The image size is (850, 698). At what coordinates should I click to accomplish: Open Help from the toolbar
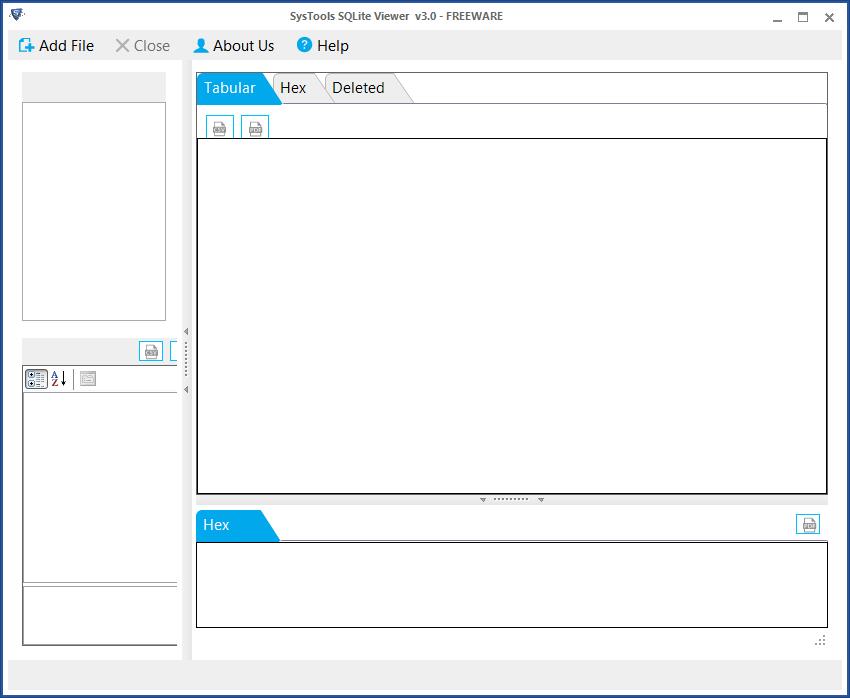point(323,46)
